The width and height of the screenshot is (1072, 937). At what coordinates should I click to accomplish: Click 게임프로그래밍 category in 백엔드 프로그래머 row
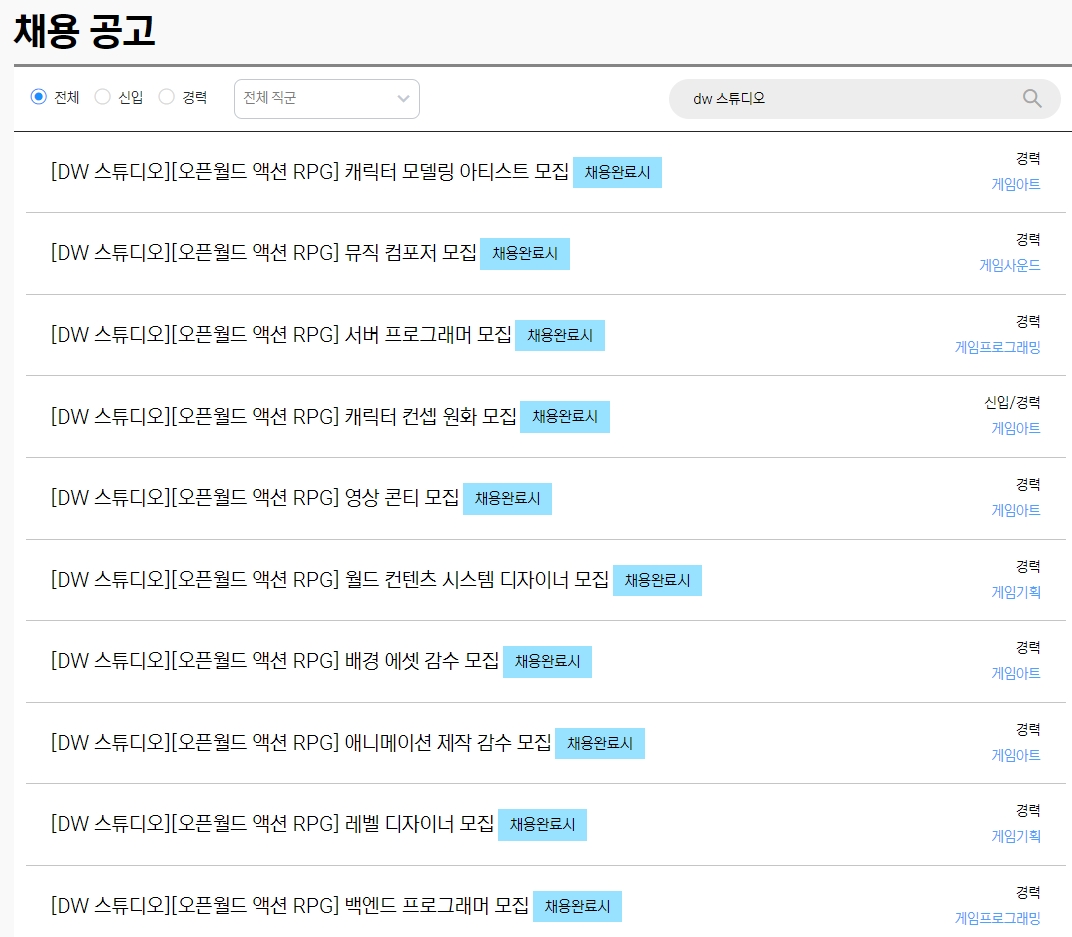(997, 919)
